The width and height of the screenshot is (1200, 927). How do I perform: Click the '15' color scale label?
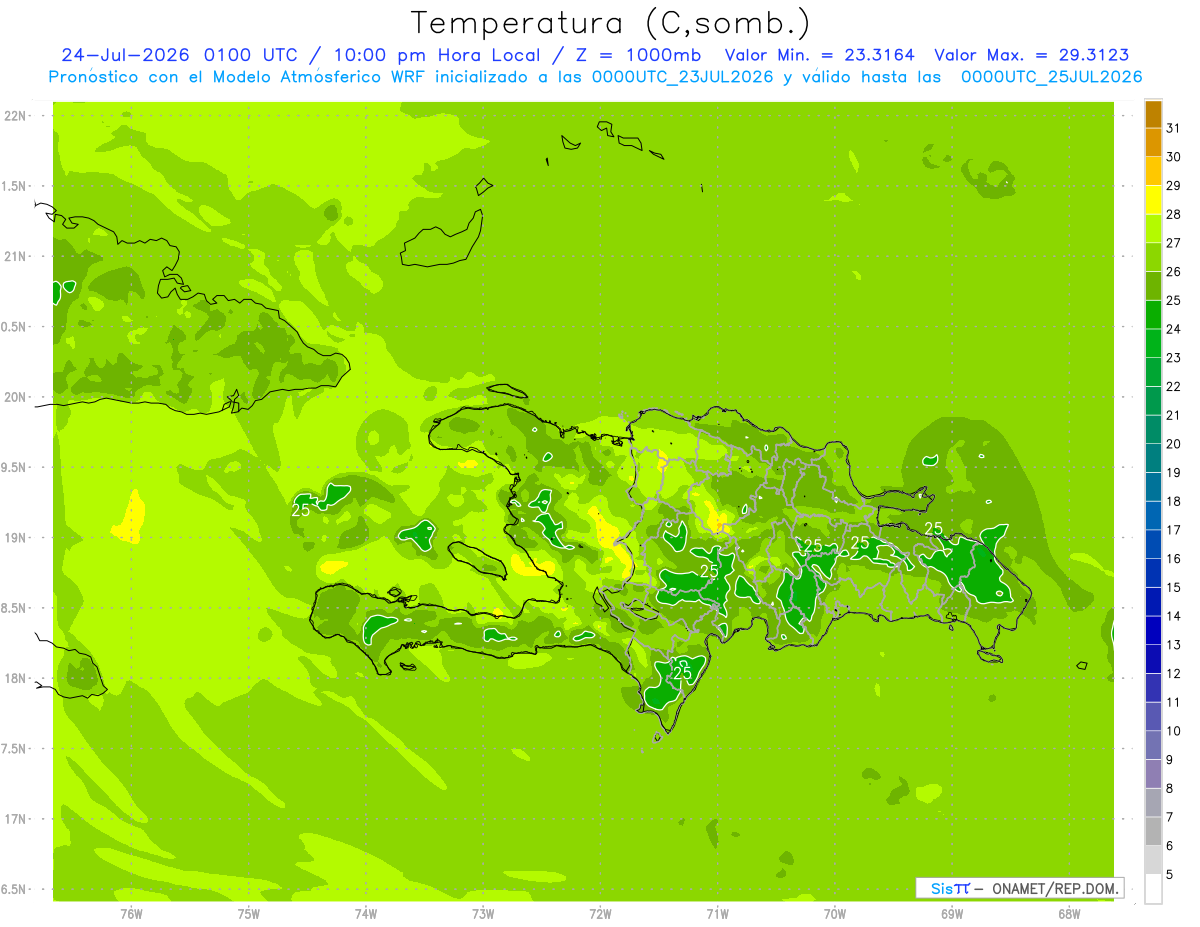pyautogui.click(x=1173, y=587)
